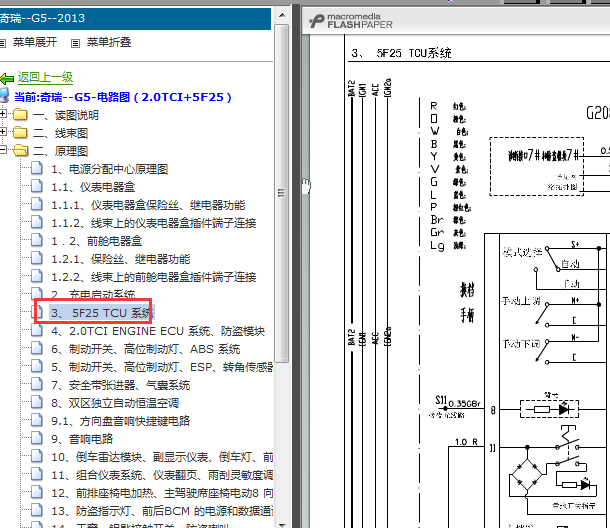Select the 原理图 folder
The image size is (610, 528).
click(x=60, y=151)
